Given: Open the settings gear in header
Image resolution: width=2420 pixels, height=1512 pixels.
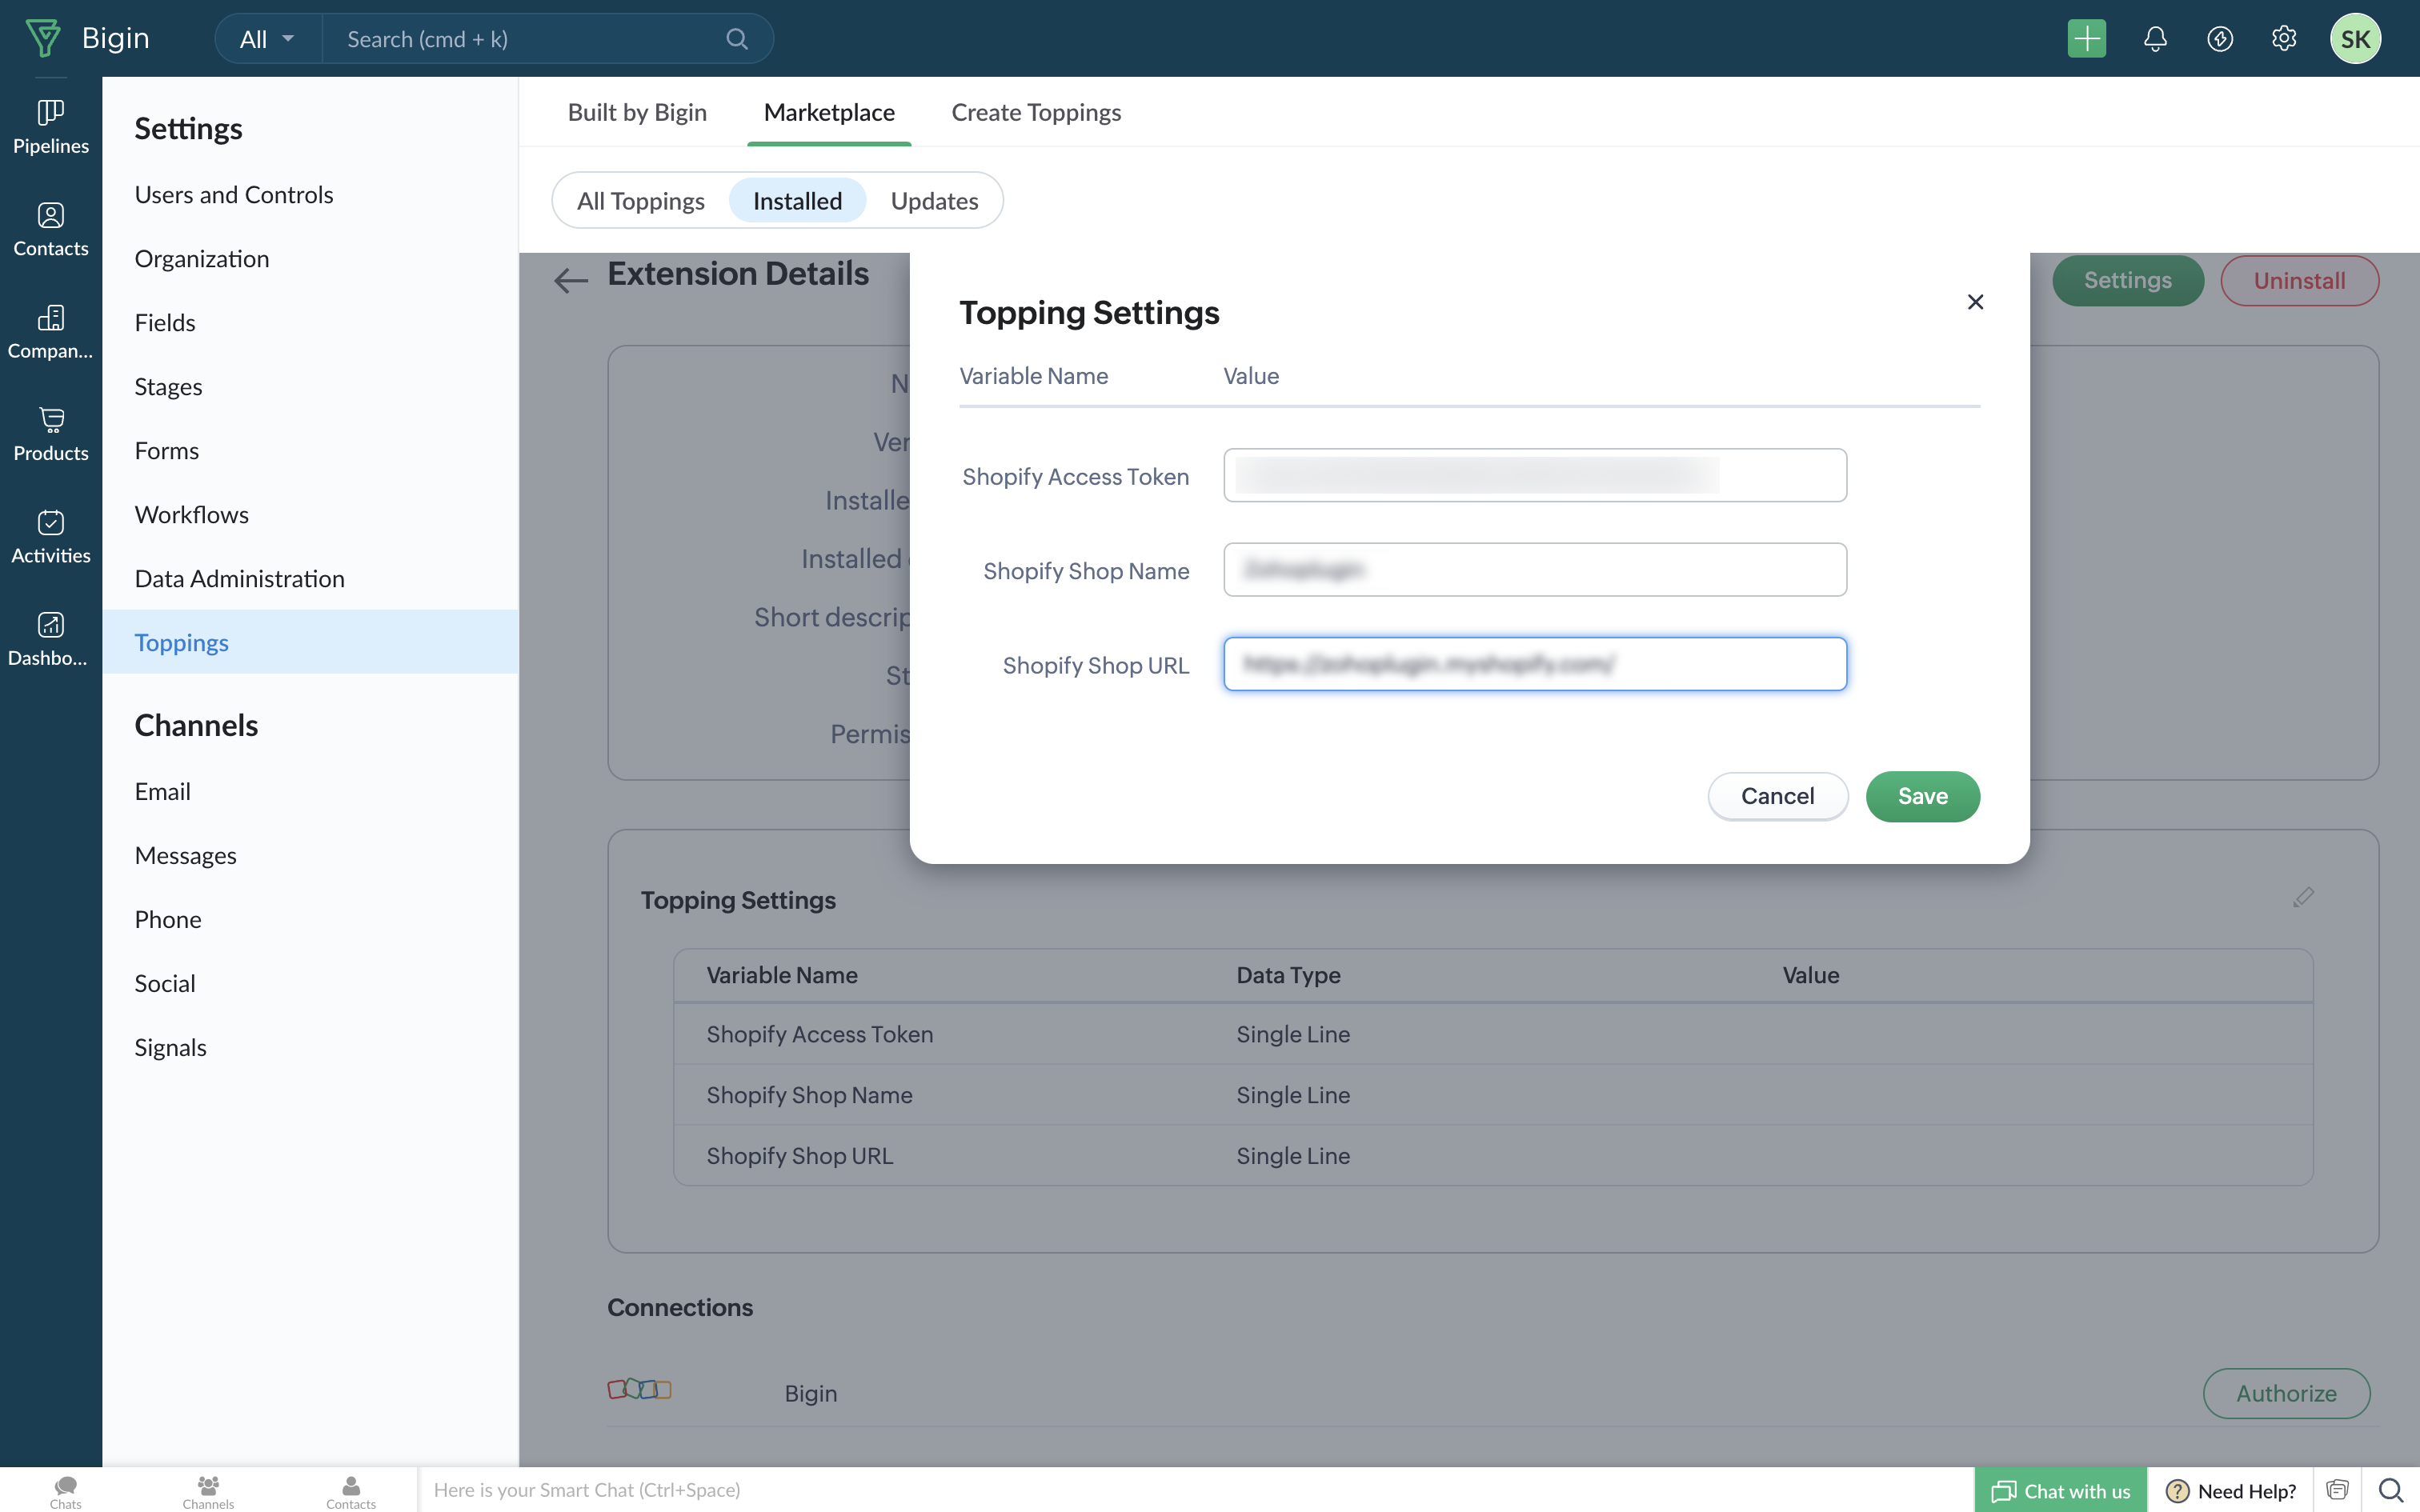Looking at the screenshot, I should click(x=2284, y=39).
